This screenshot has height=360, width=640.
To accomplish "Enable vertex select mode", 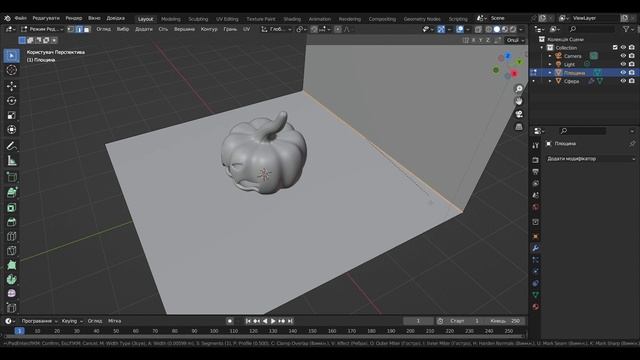I will pyautogui.click(x=71, y=29).
